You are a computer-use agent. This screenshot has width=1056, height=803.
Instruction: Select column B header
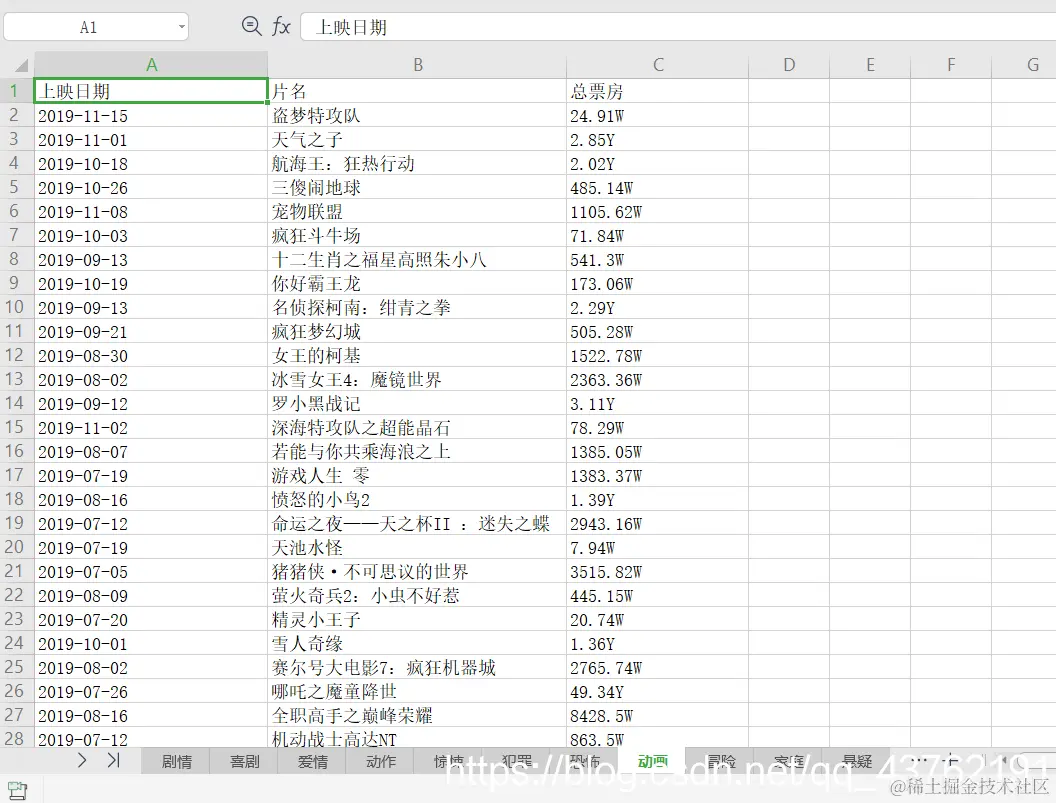tap(418, 65)
